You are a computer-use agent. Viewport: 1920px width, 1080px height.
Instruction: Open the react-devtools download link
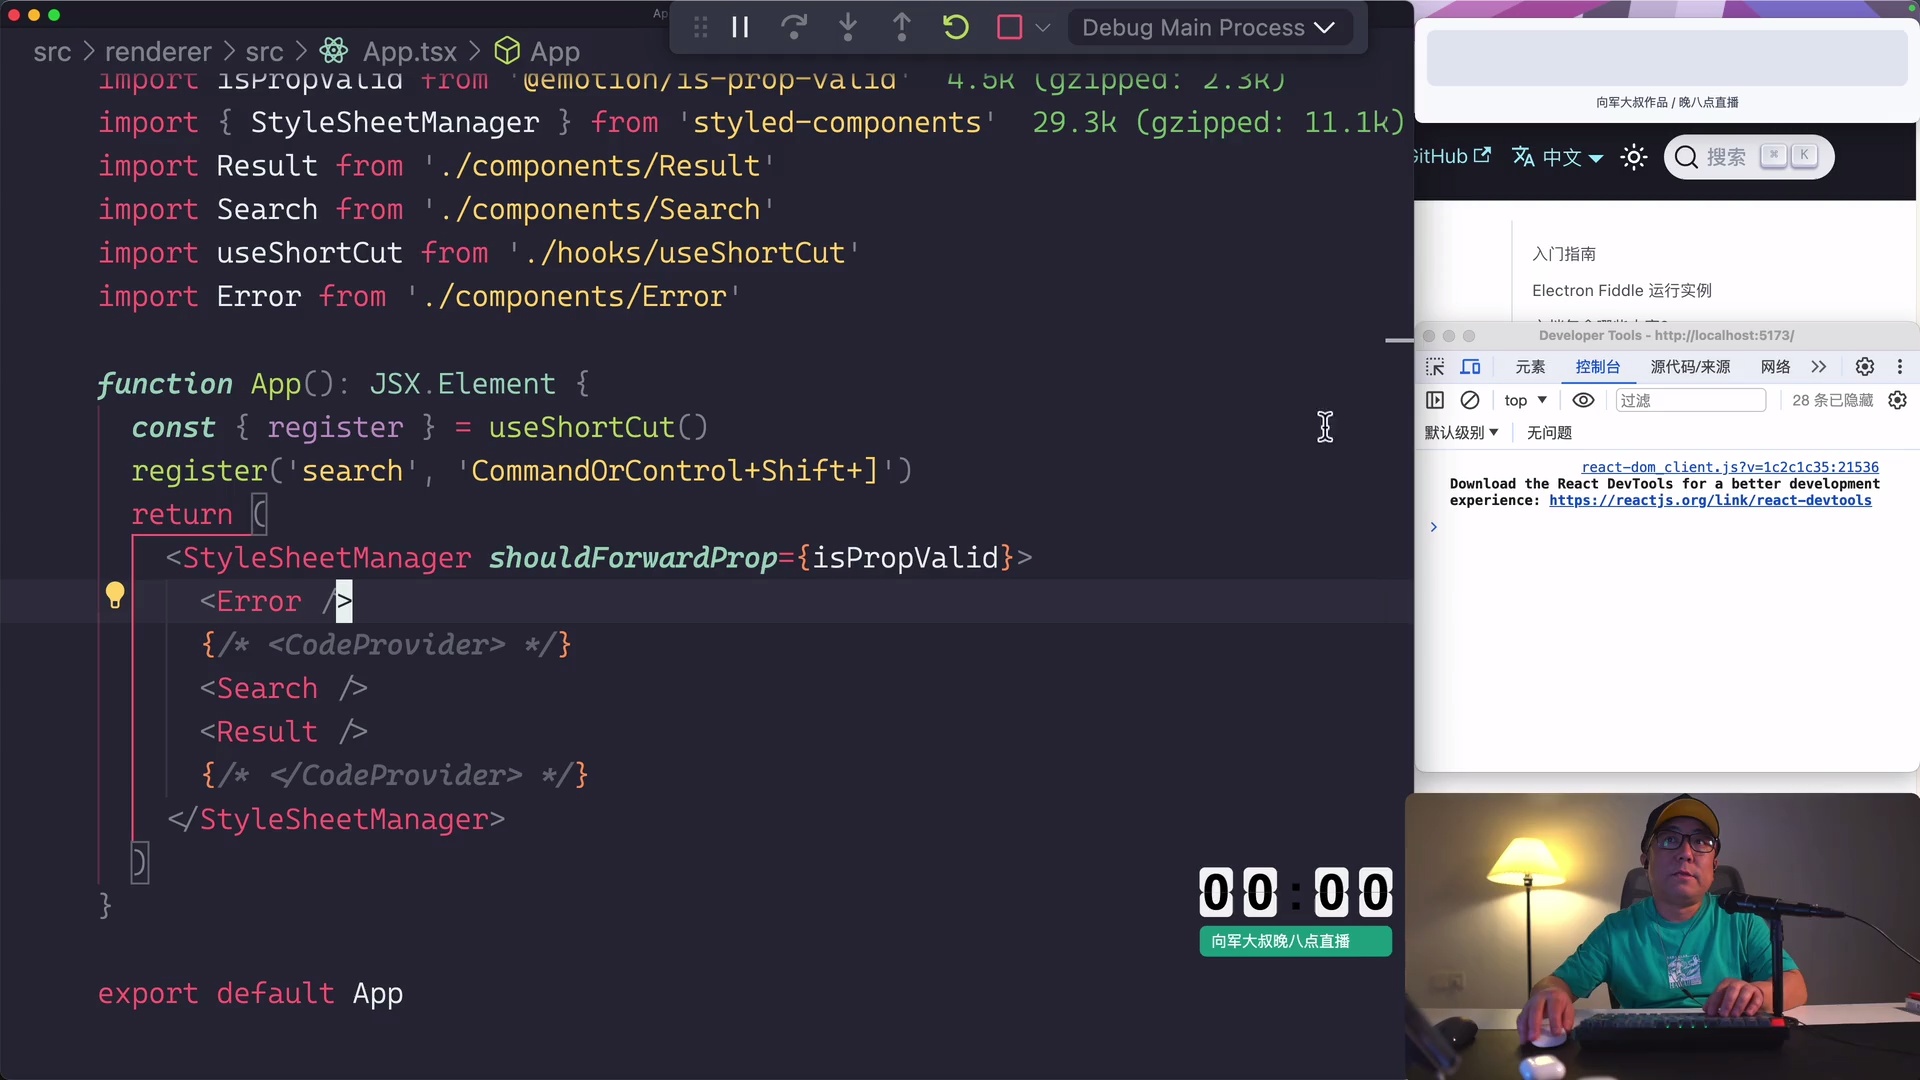point(1711,500)
